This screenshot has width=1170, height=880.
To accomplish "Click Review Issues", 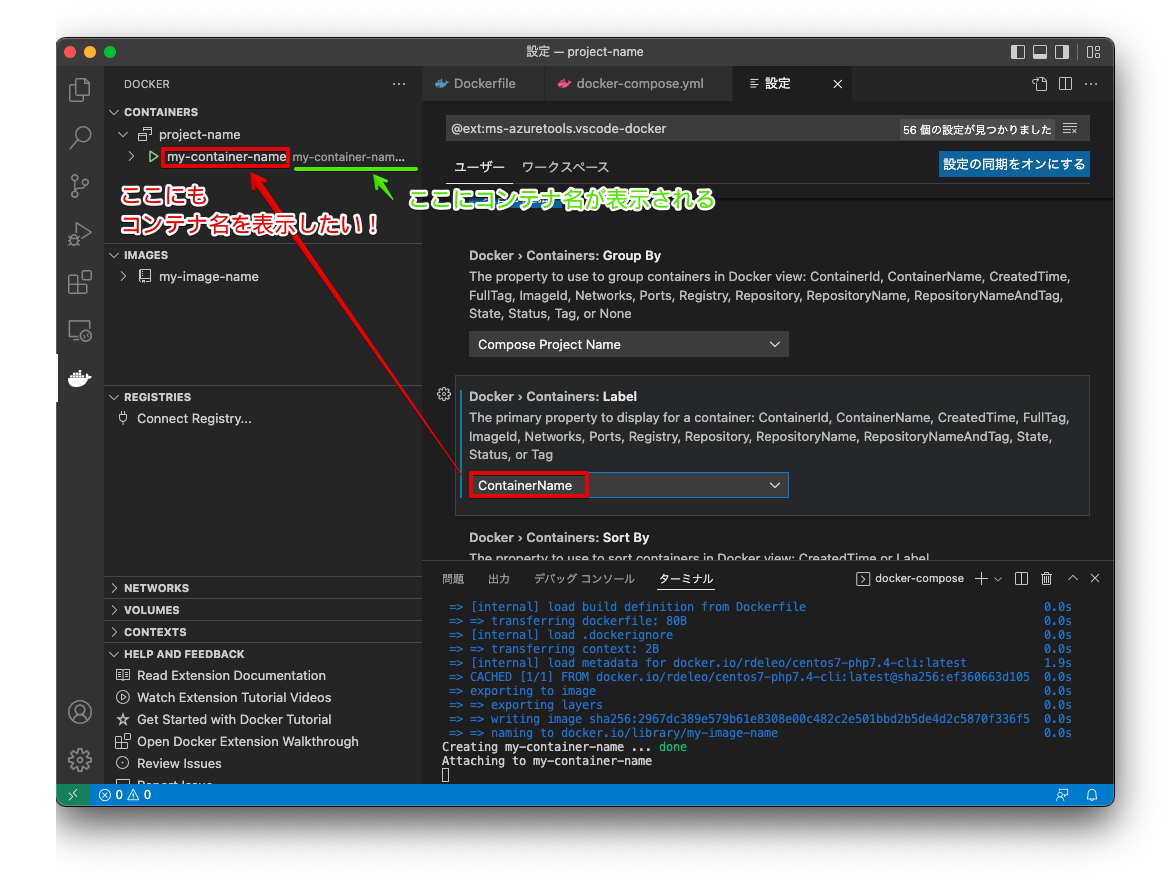I will (179, 764).
